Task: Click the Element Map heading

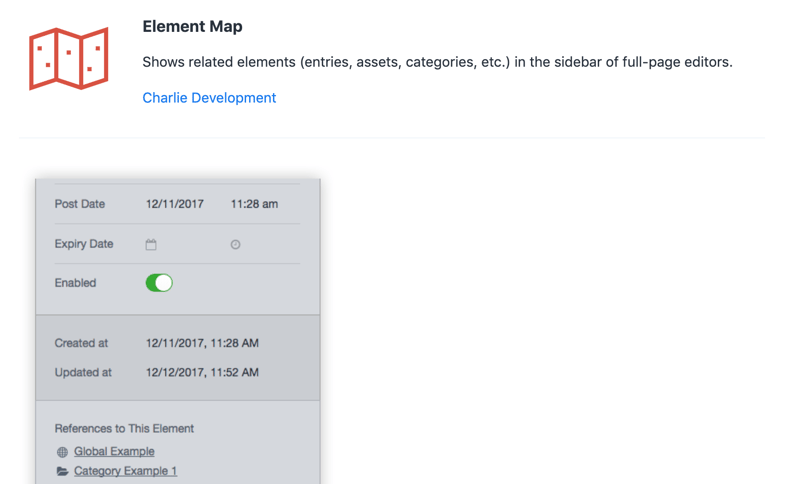Action: click(192, 27)
